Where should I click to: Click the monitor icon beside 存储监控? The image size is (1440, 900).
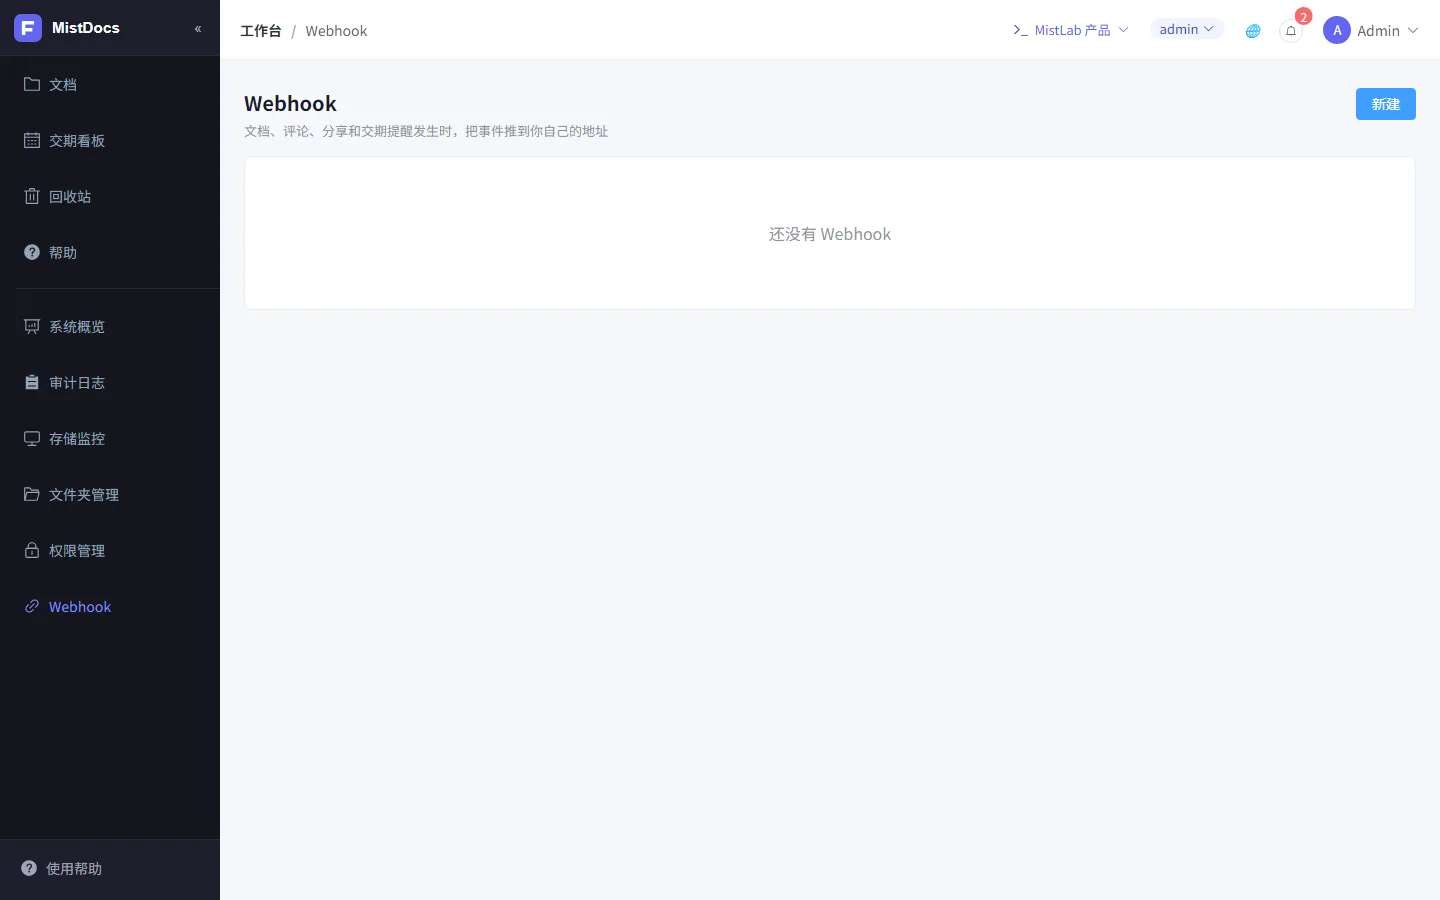click(x=32, y=438)
